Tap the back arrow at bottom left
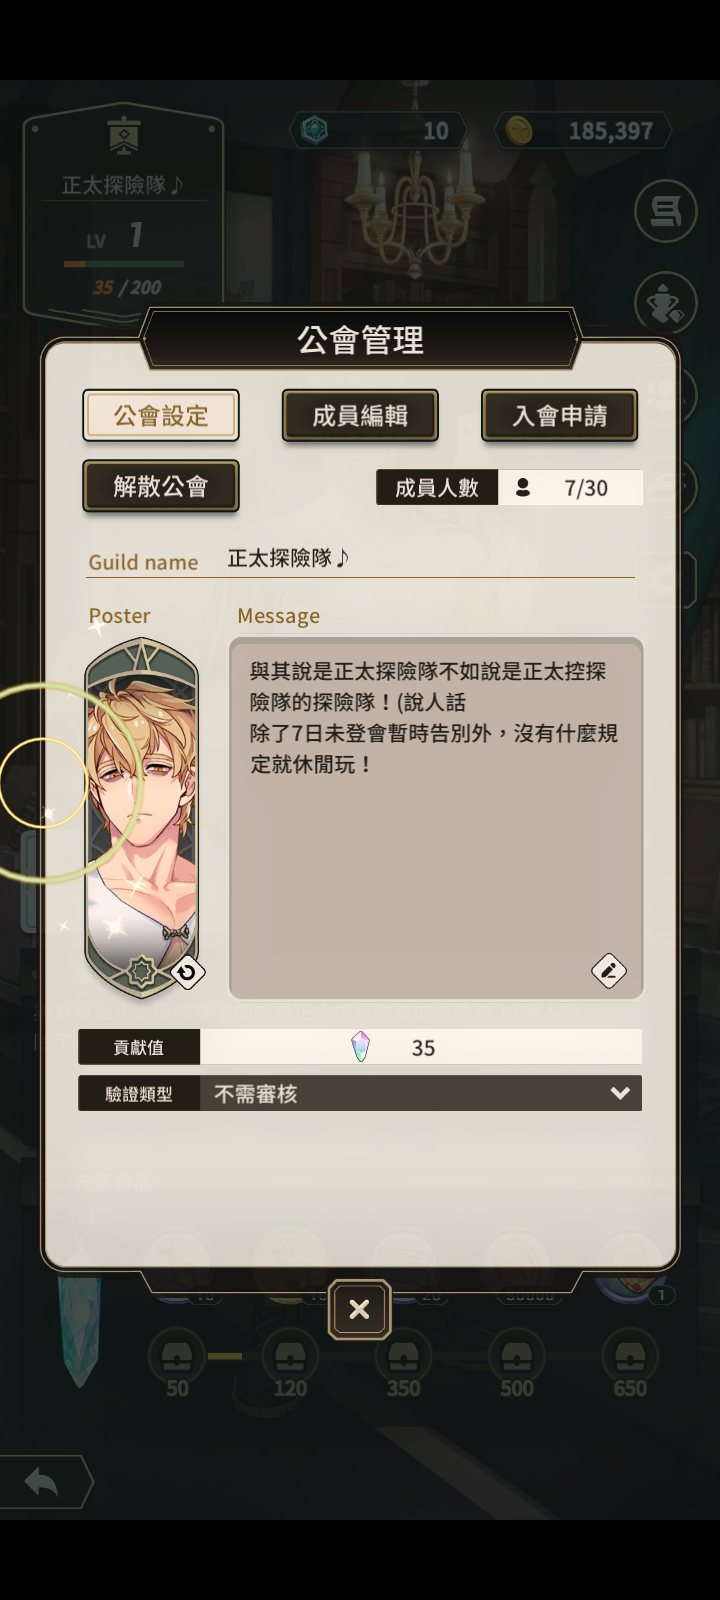Screen dimensions: 720x1600 click(x=42, y=1482)
